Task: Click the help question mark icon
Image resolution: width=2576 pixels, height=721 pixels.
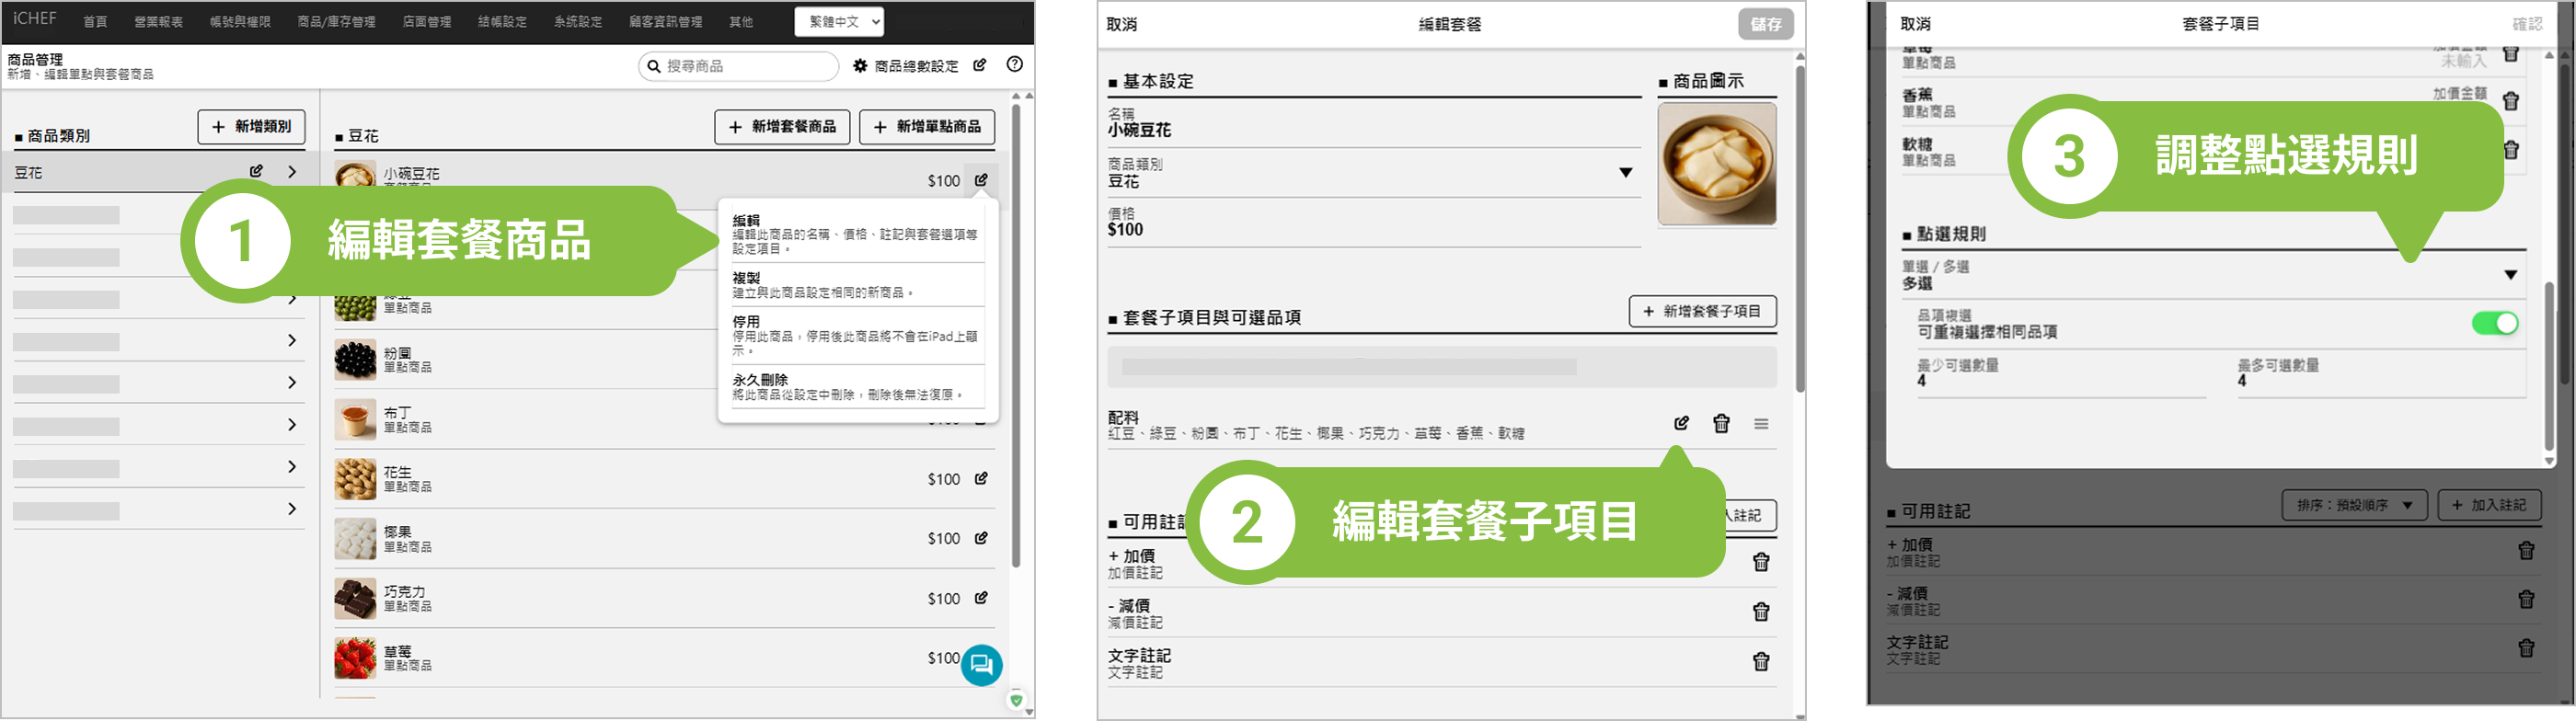Action: click(x=1014, y=64)
